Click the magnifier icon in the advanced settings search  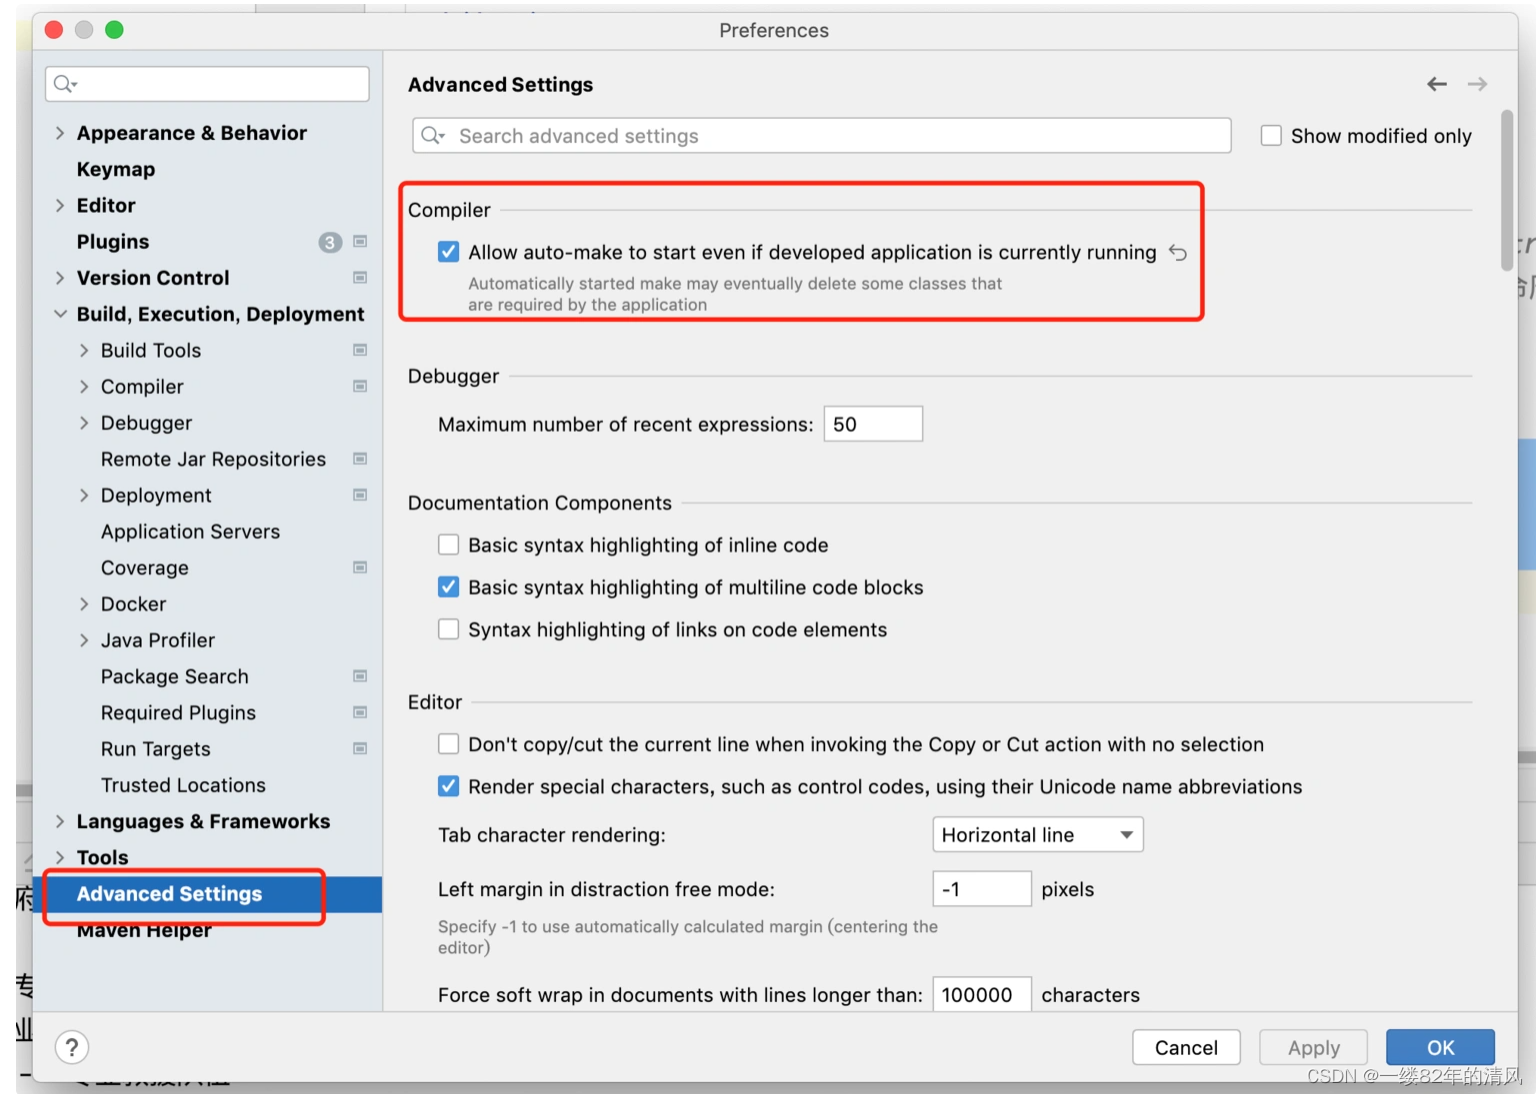(432, 136)
